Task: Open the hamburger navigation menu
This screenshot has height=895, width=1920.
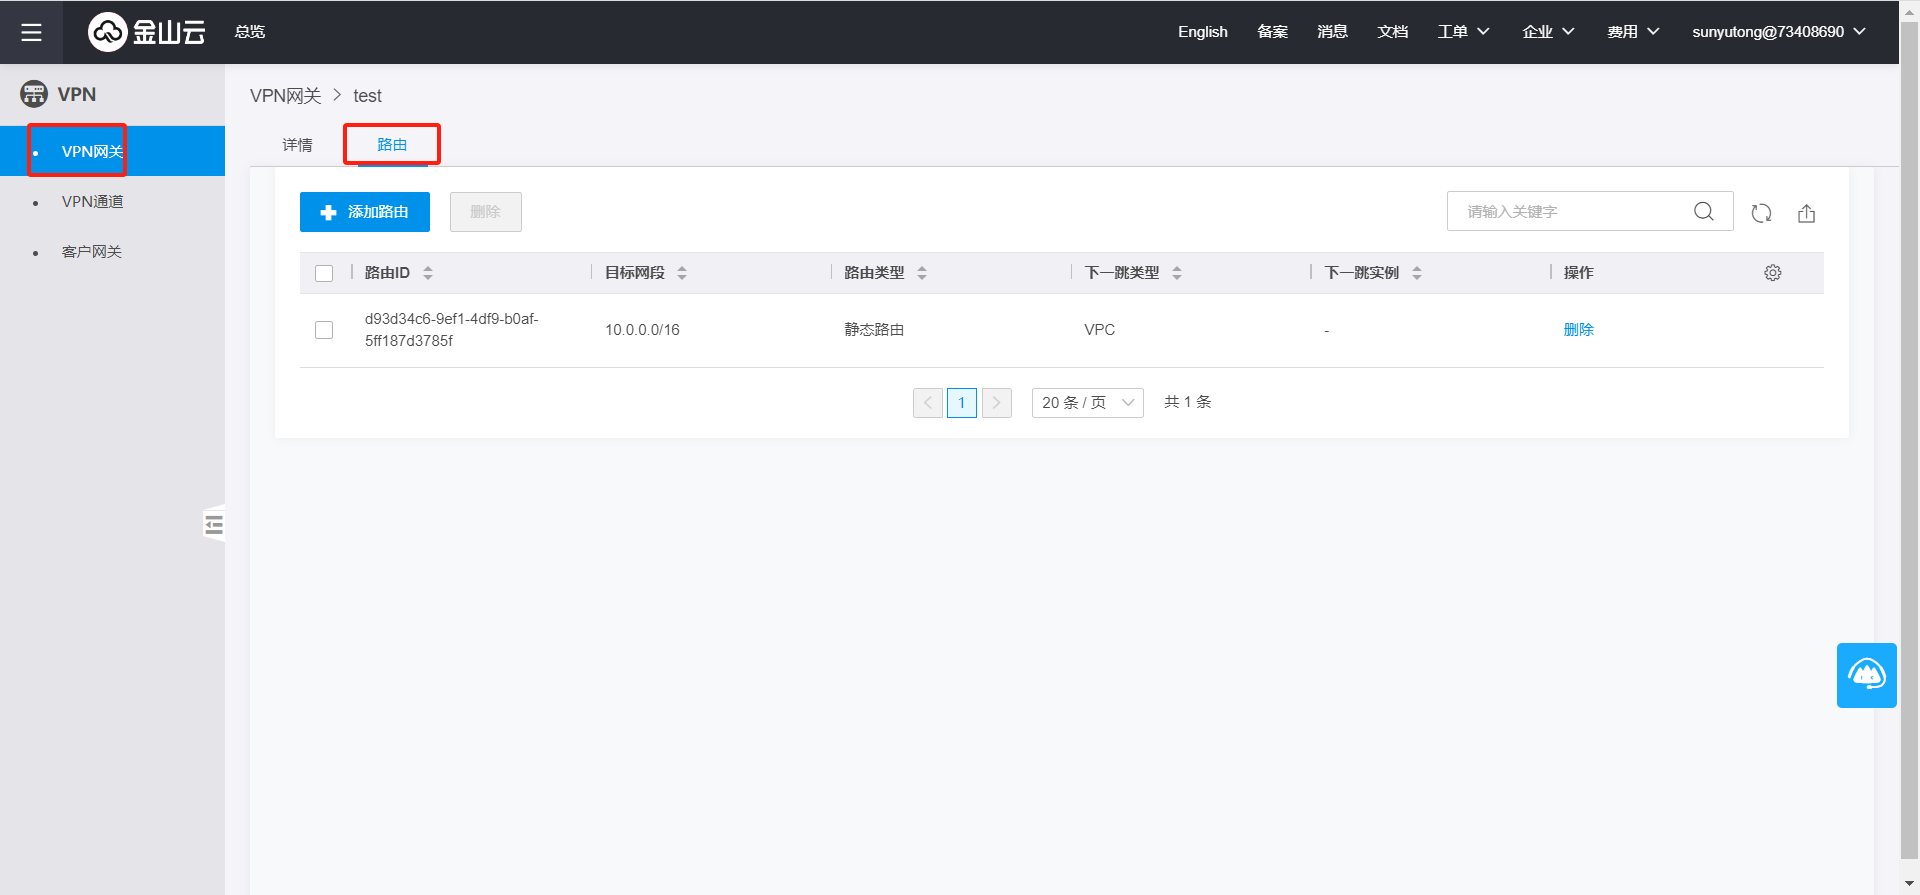Action: click(31, 32)
